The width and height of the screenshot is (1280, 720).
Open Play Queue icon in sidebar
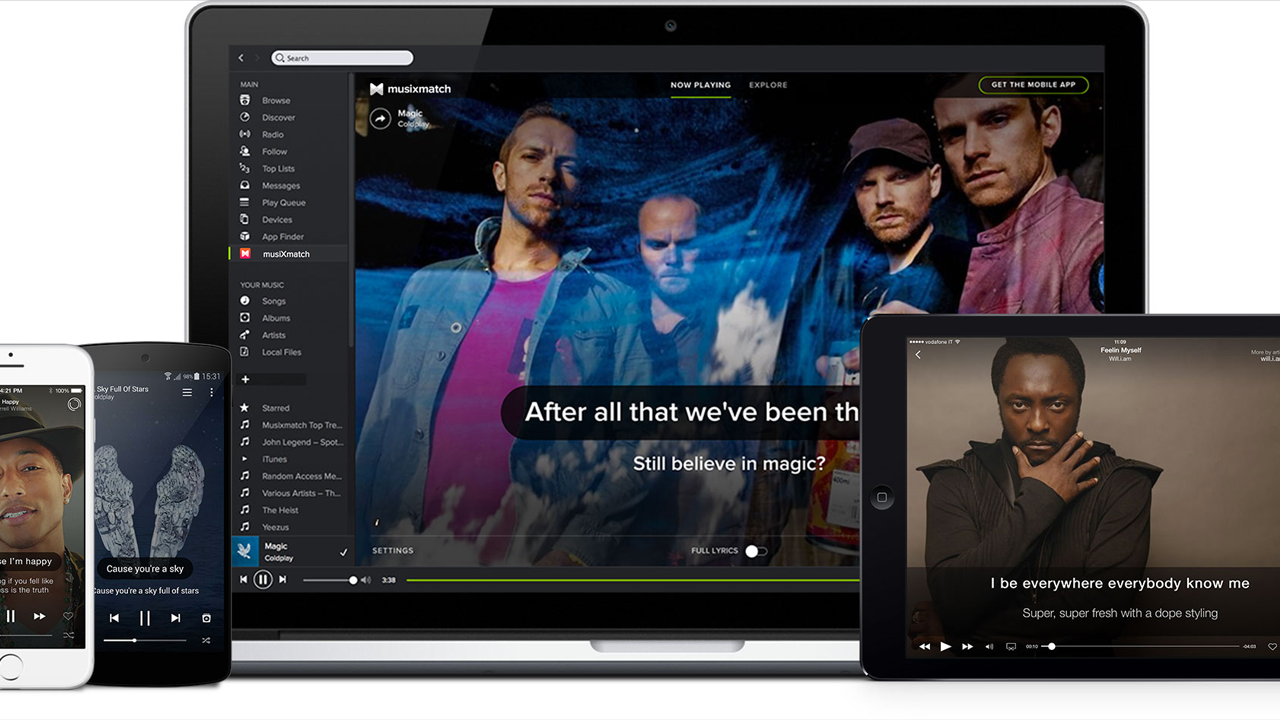pyautogui.click(x=245, y=202)
